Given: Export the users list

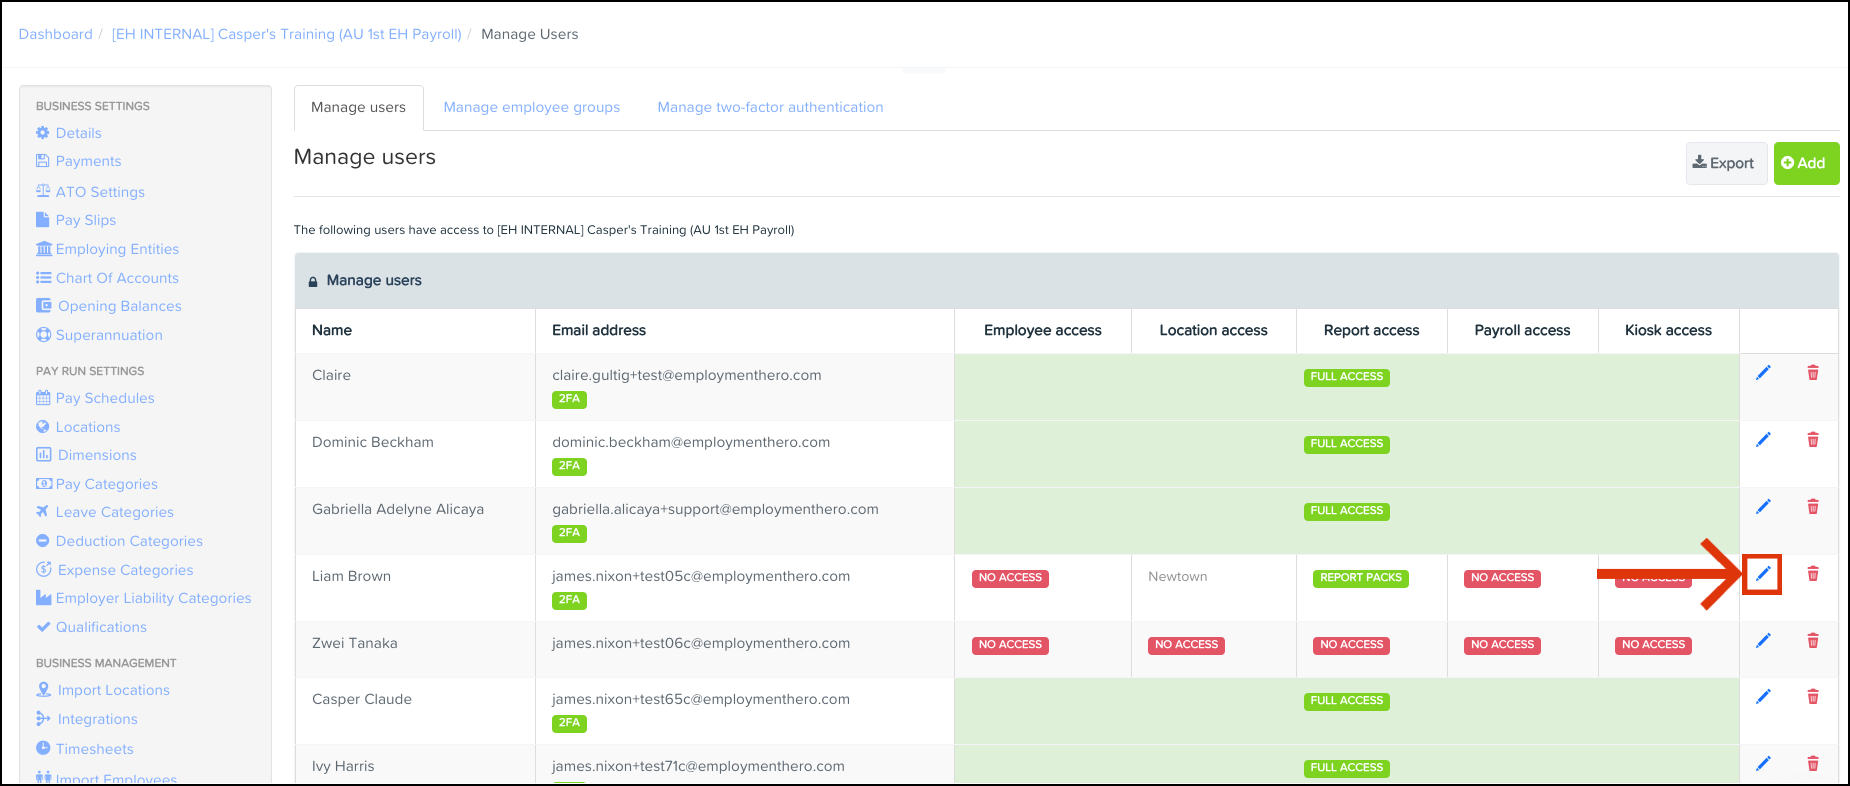Looking at the screenshot, I should [x=1724, y=163].
